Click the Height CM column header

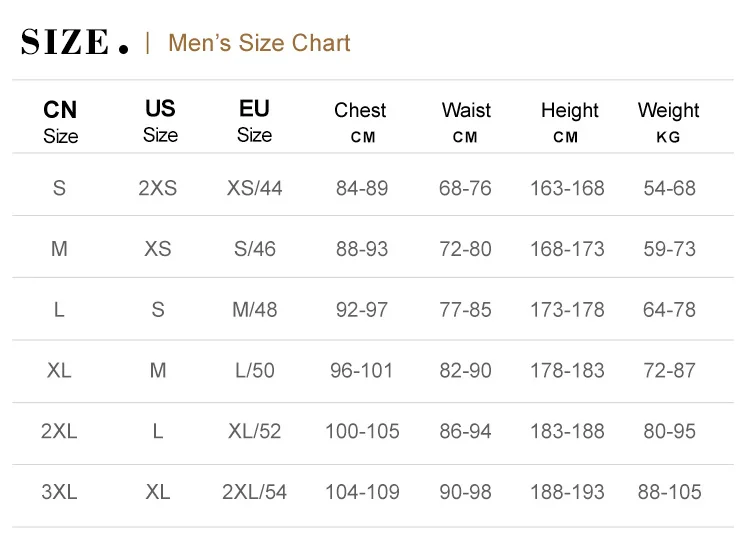click(569, 121)
